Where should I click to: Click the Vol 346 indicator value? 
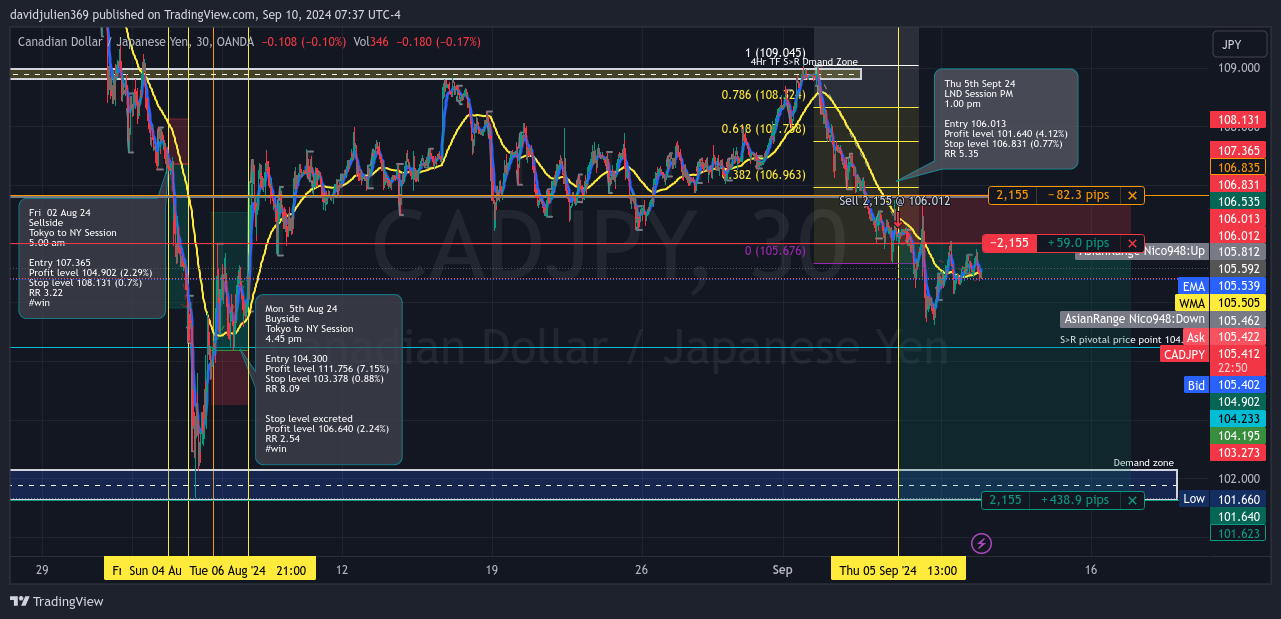pos(378,42)
